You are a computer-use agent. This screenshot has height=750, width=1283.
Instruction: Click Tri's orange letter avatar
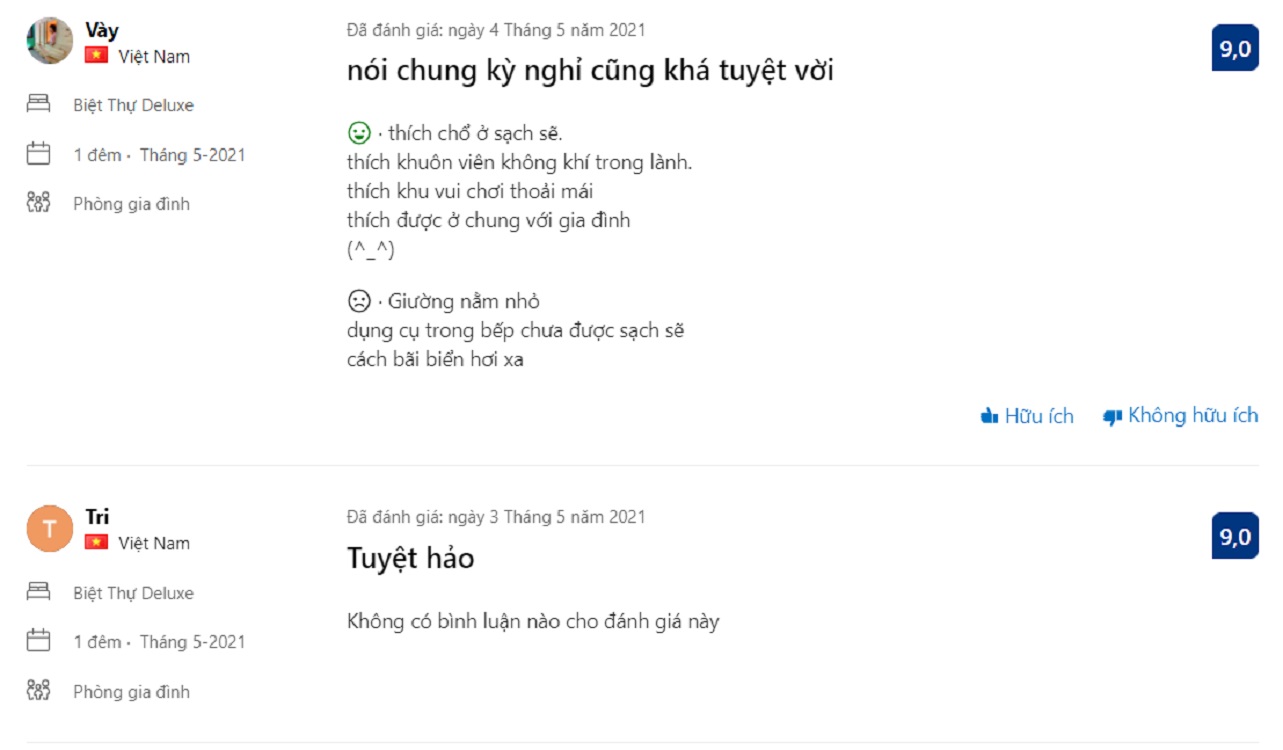[x=49, y=528]
